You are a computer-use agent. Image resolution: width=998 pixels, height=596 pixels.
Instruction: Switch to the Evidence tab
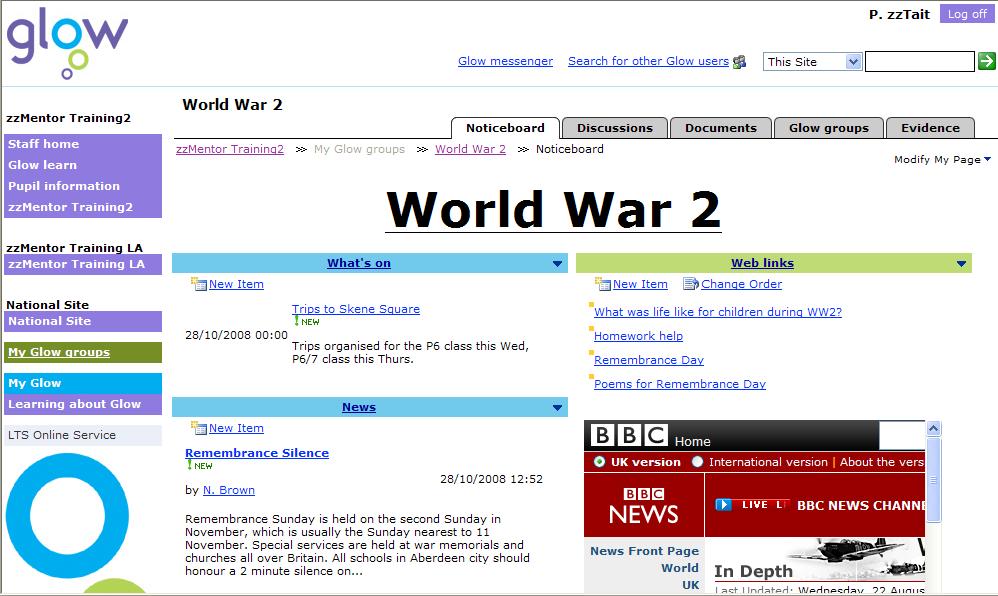pyautogui.click(x=931, y=128)
